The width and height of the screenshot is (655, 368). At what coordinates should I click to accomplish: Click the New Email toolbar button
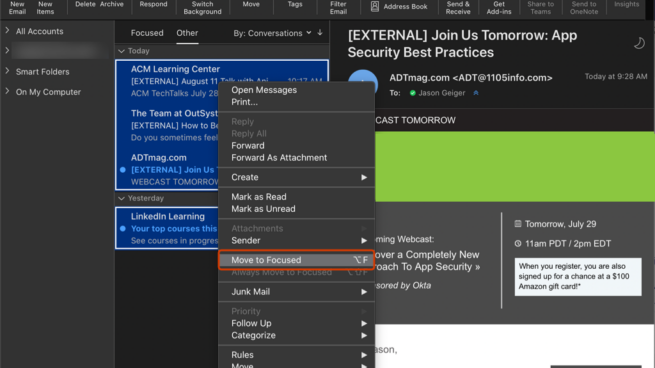[17, 8]
